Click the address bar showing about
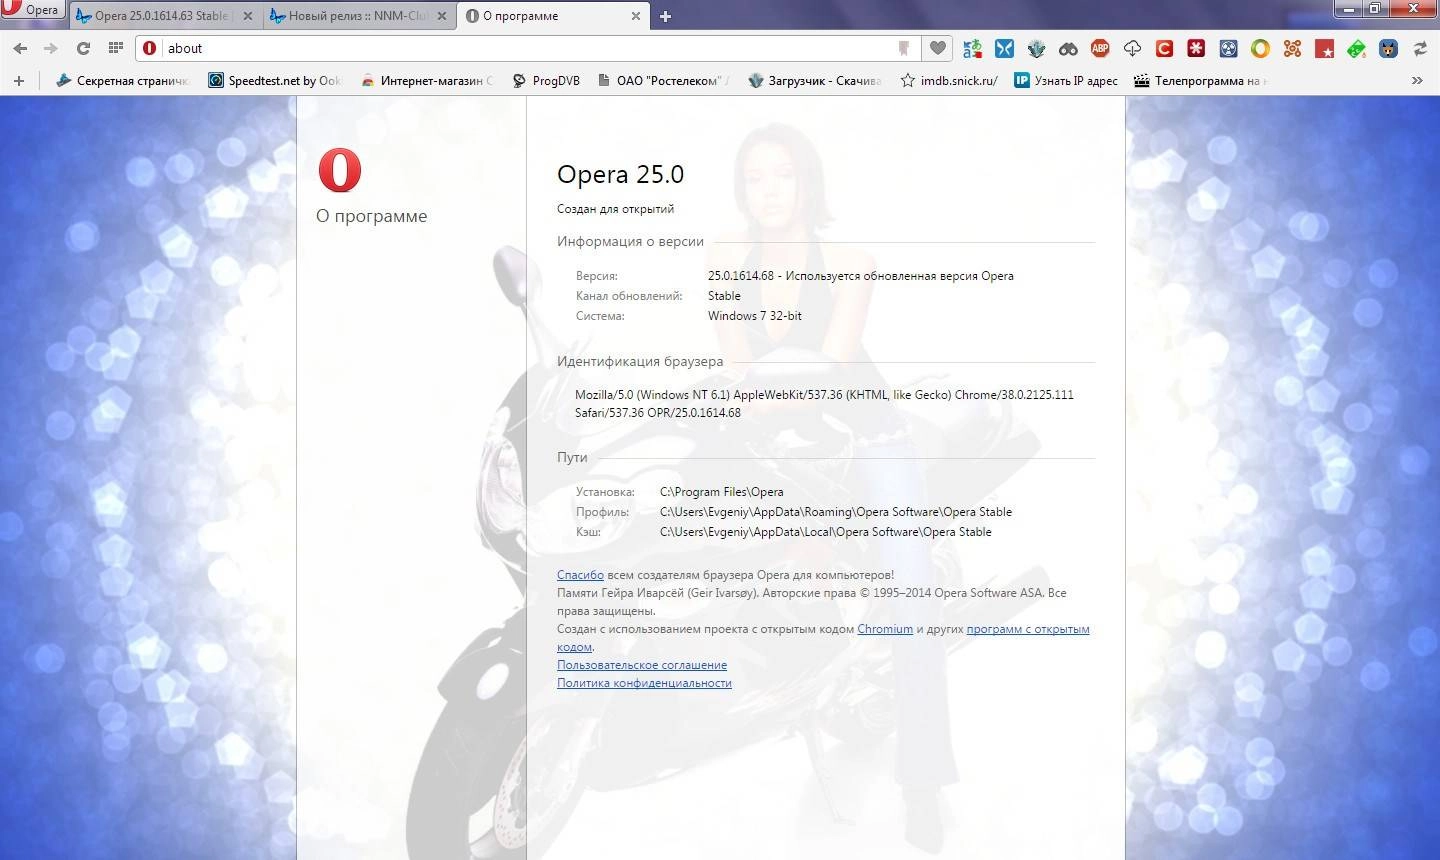Image resolution: width=1440 pixels, height=860 pixels. [528, 48]
